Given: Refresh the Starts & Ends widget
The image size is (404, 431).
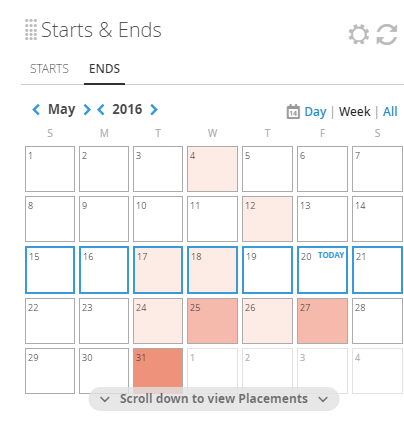Looking at the screenshot, I should point(387,34).
